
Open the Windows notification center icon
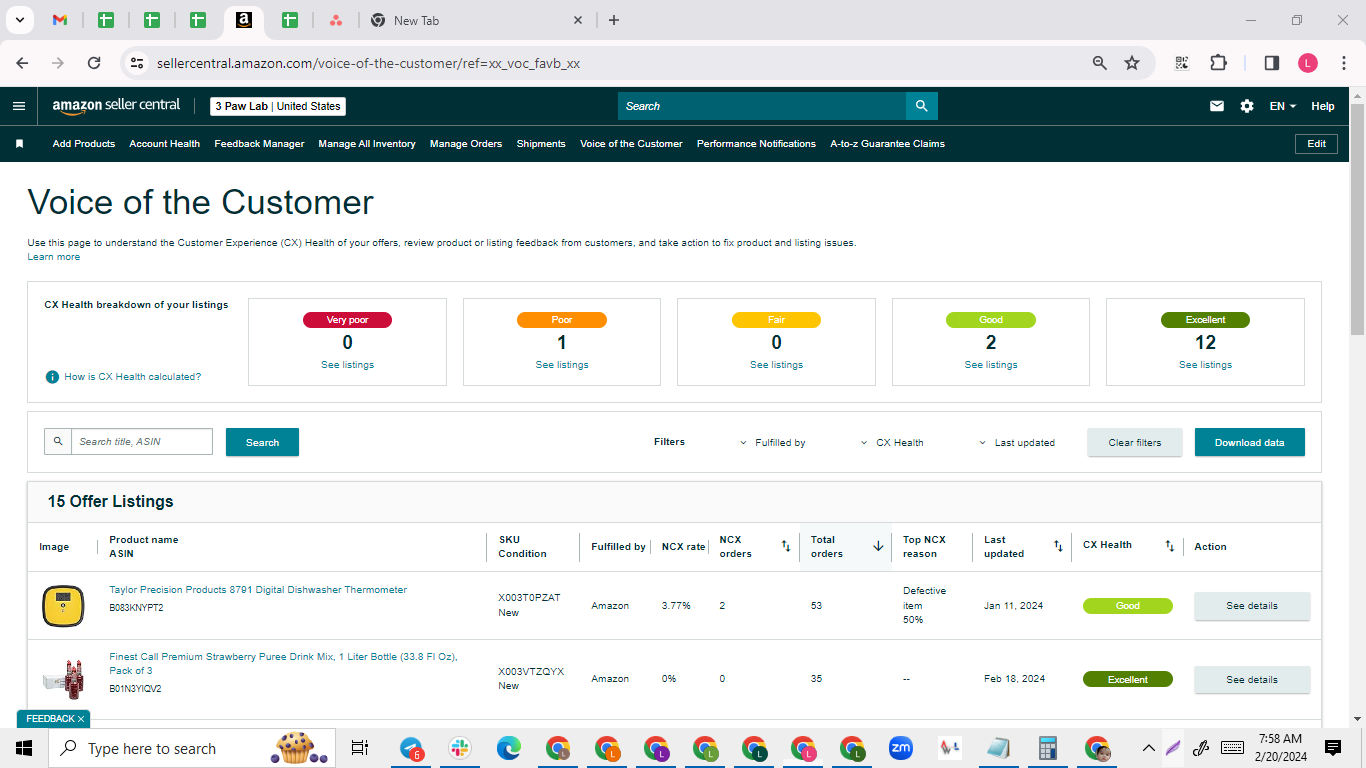1333,748
